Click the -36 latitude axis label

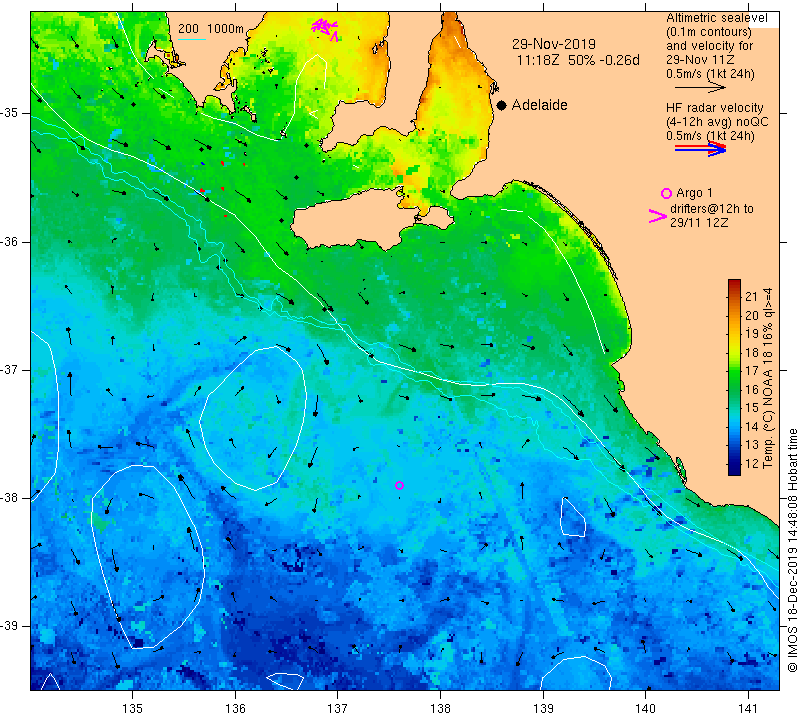[9, 241]
